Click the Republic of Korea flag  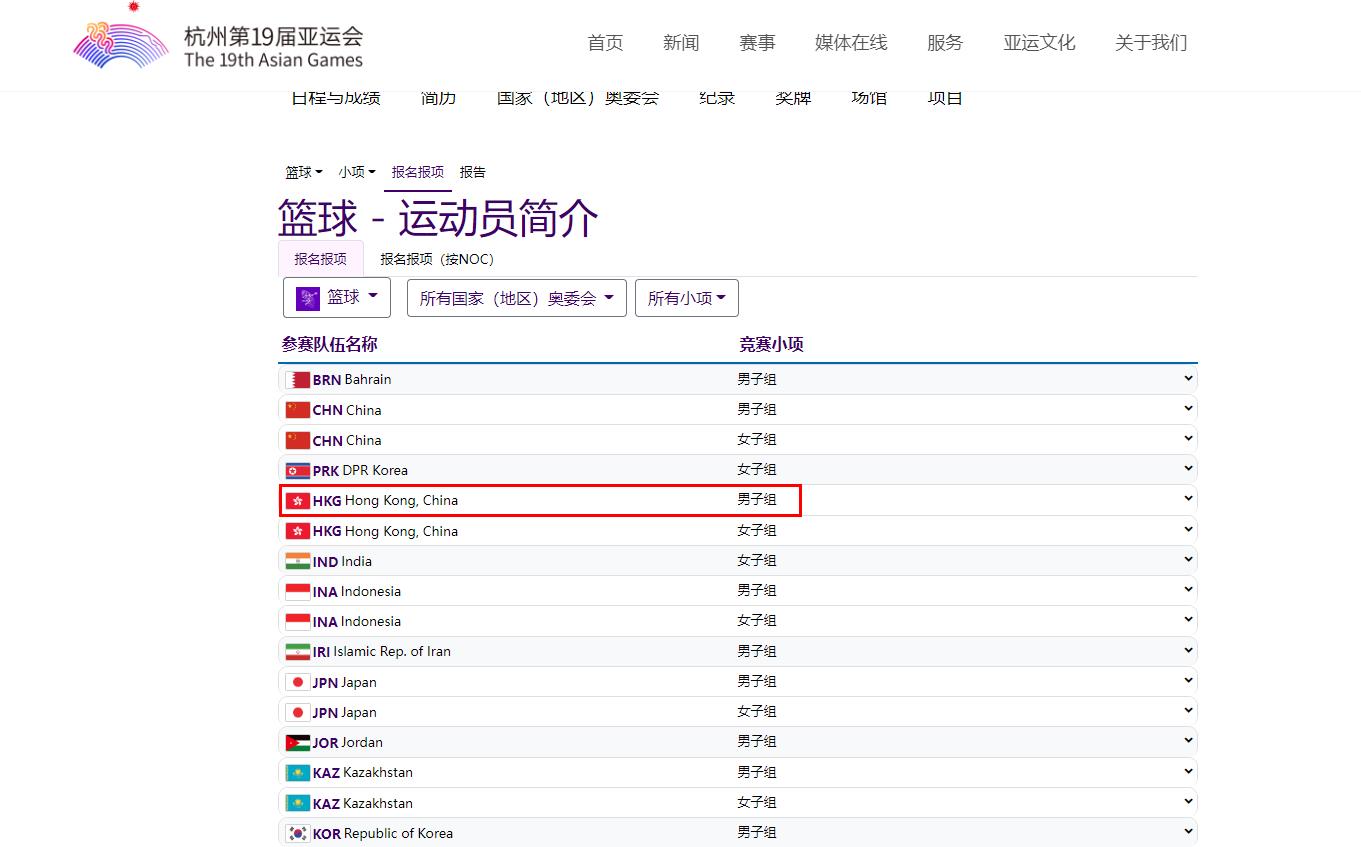pyautogui.click(x=298, y=833)
